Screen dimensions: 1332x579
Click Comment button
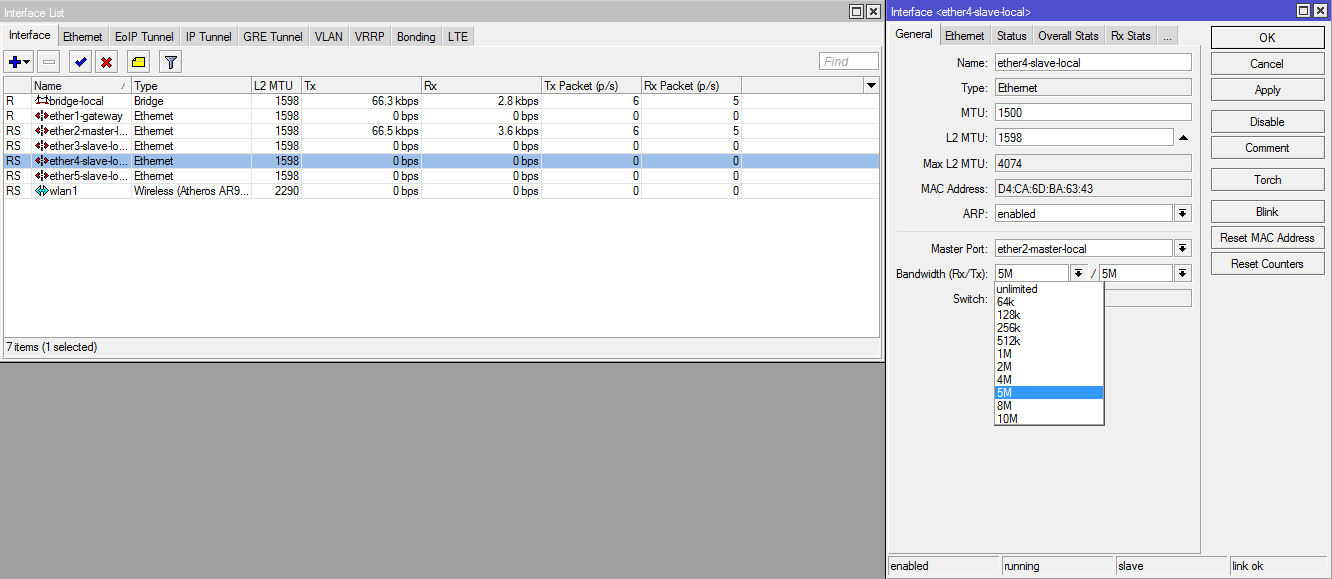click(x=1267, y=147)
